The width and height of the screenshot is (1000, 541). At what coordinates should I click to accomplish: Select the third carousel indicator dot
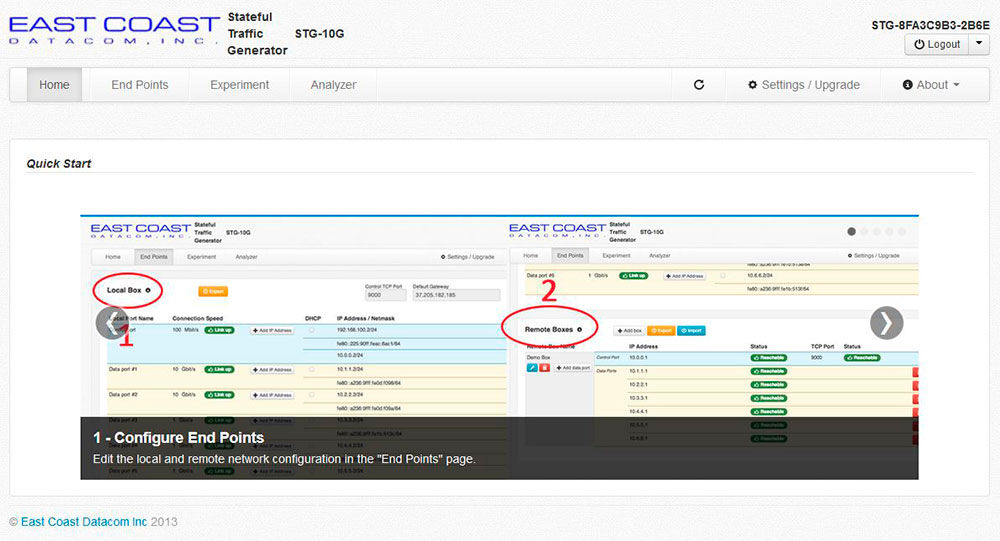point(877,232)
